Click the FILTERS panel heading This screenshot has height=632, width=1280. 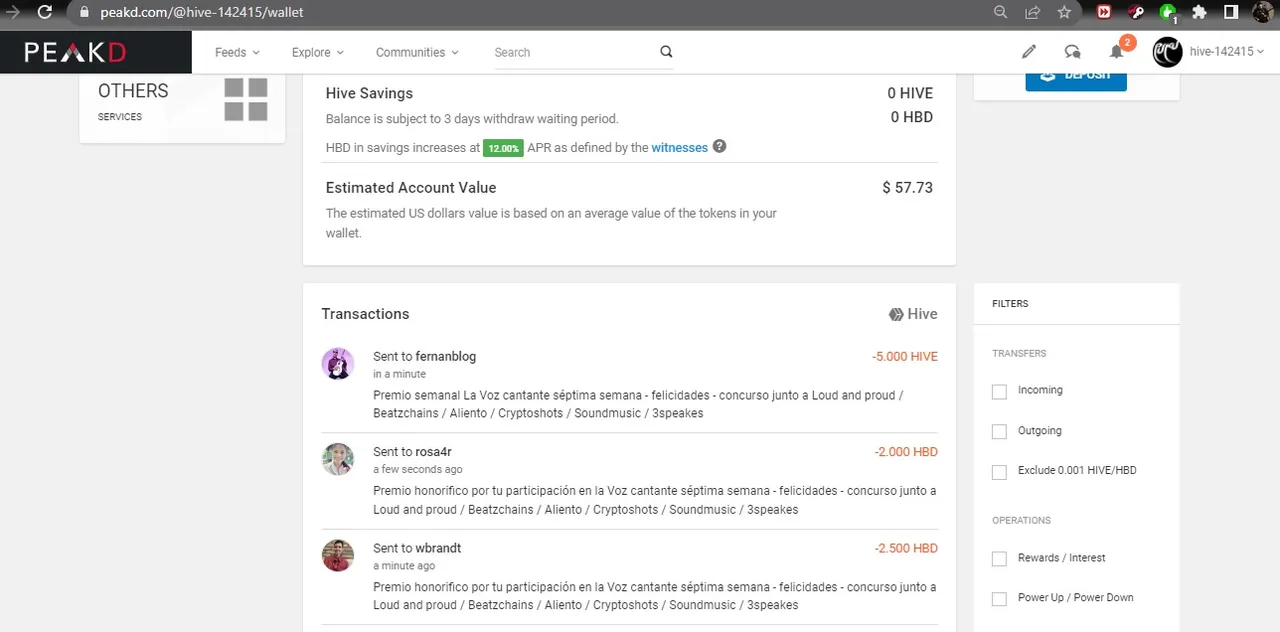coord(1010,303)
